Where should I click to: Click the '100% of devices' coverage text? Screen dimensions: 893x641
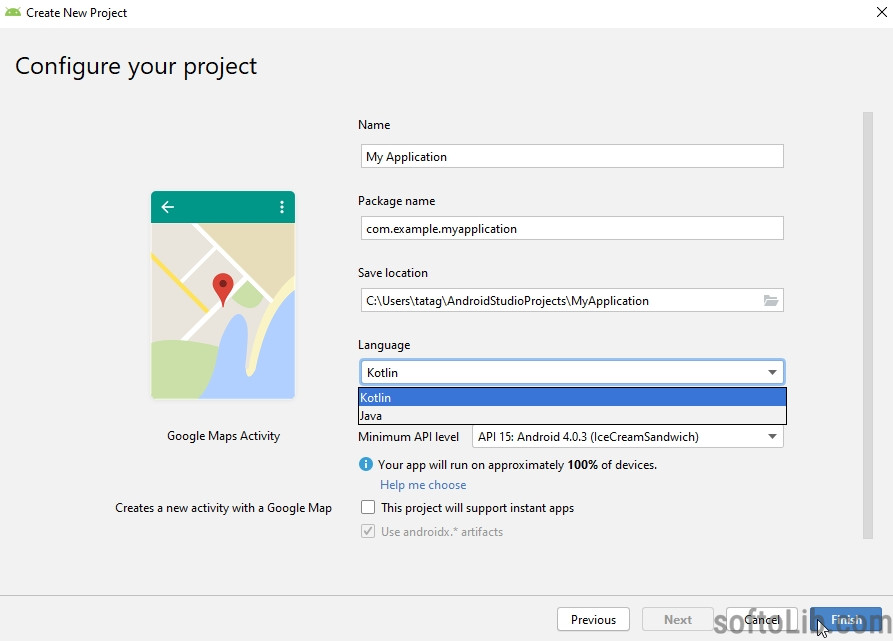point(612,465)
